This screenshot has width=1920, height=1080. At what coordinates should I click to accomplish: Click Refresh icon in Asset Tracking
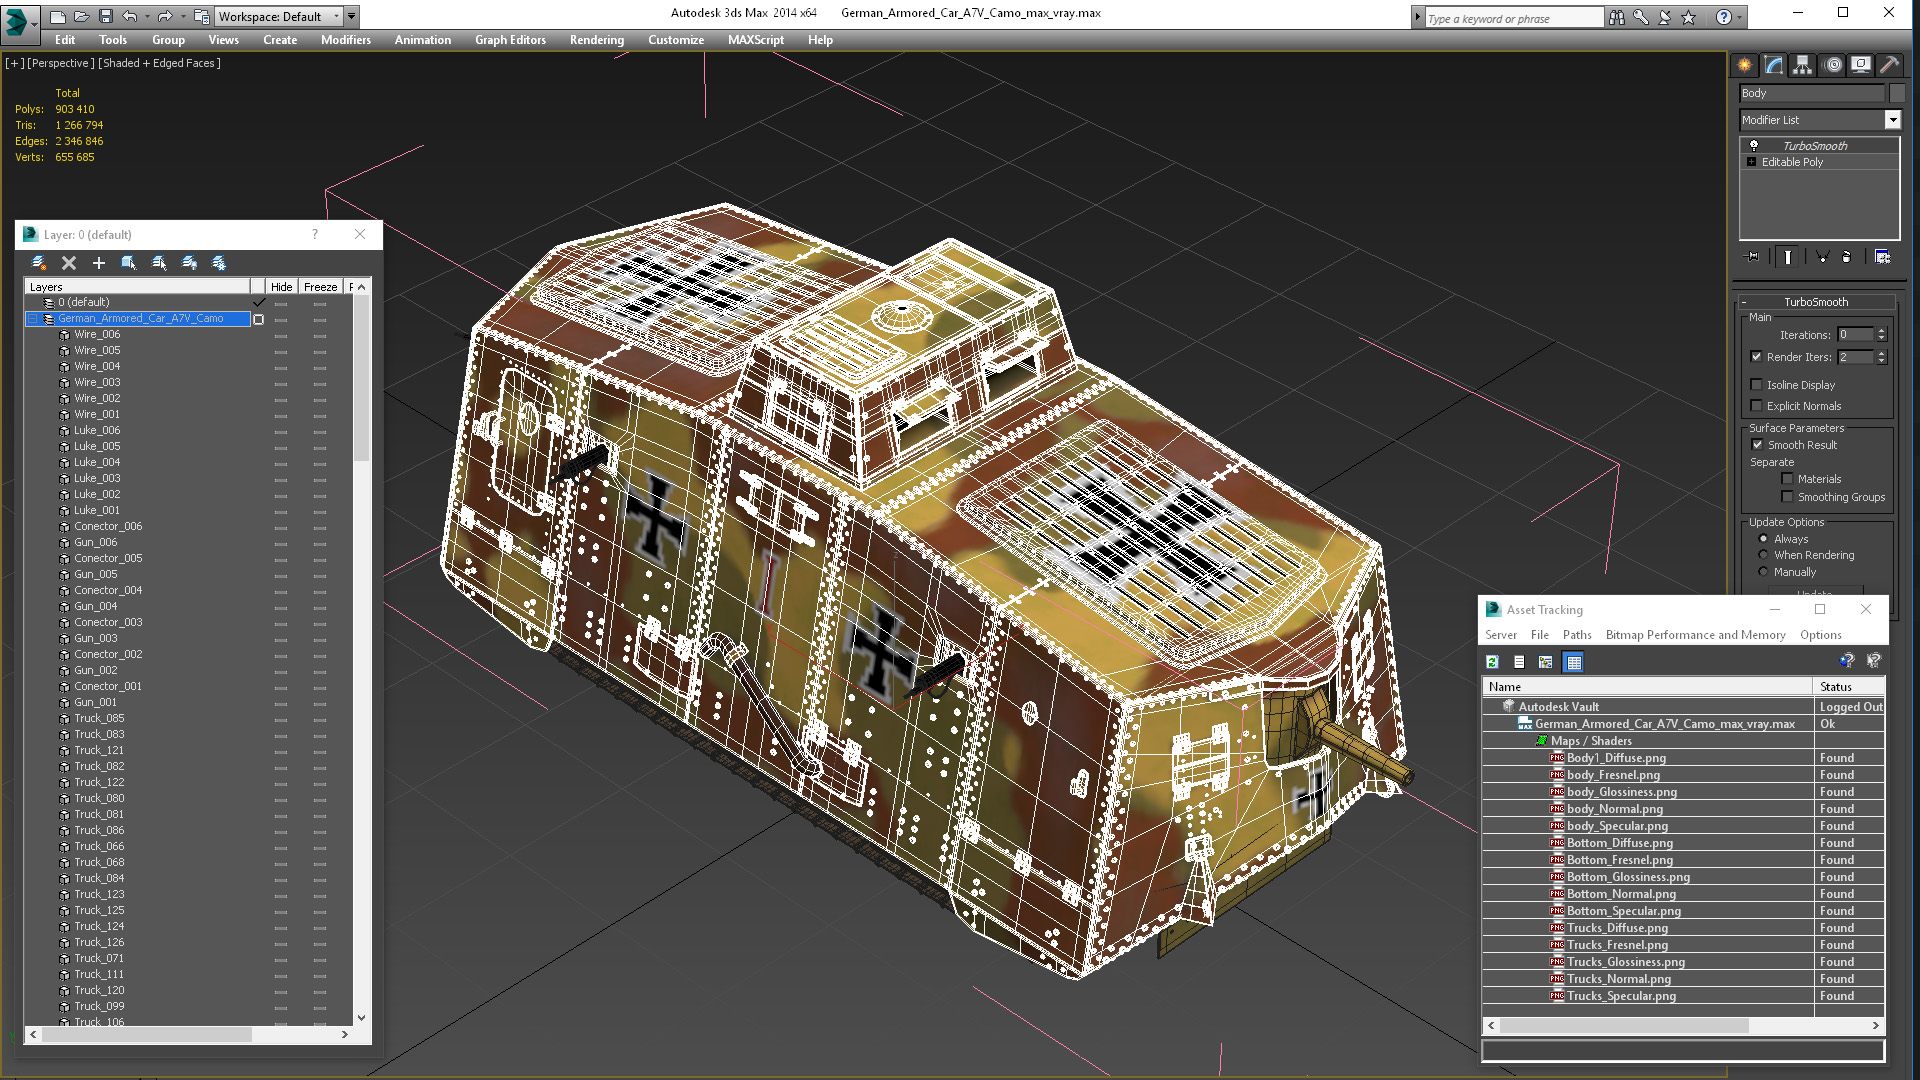tap(1492, 662)
